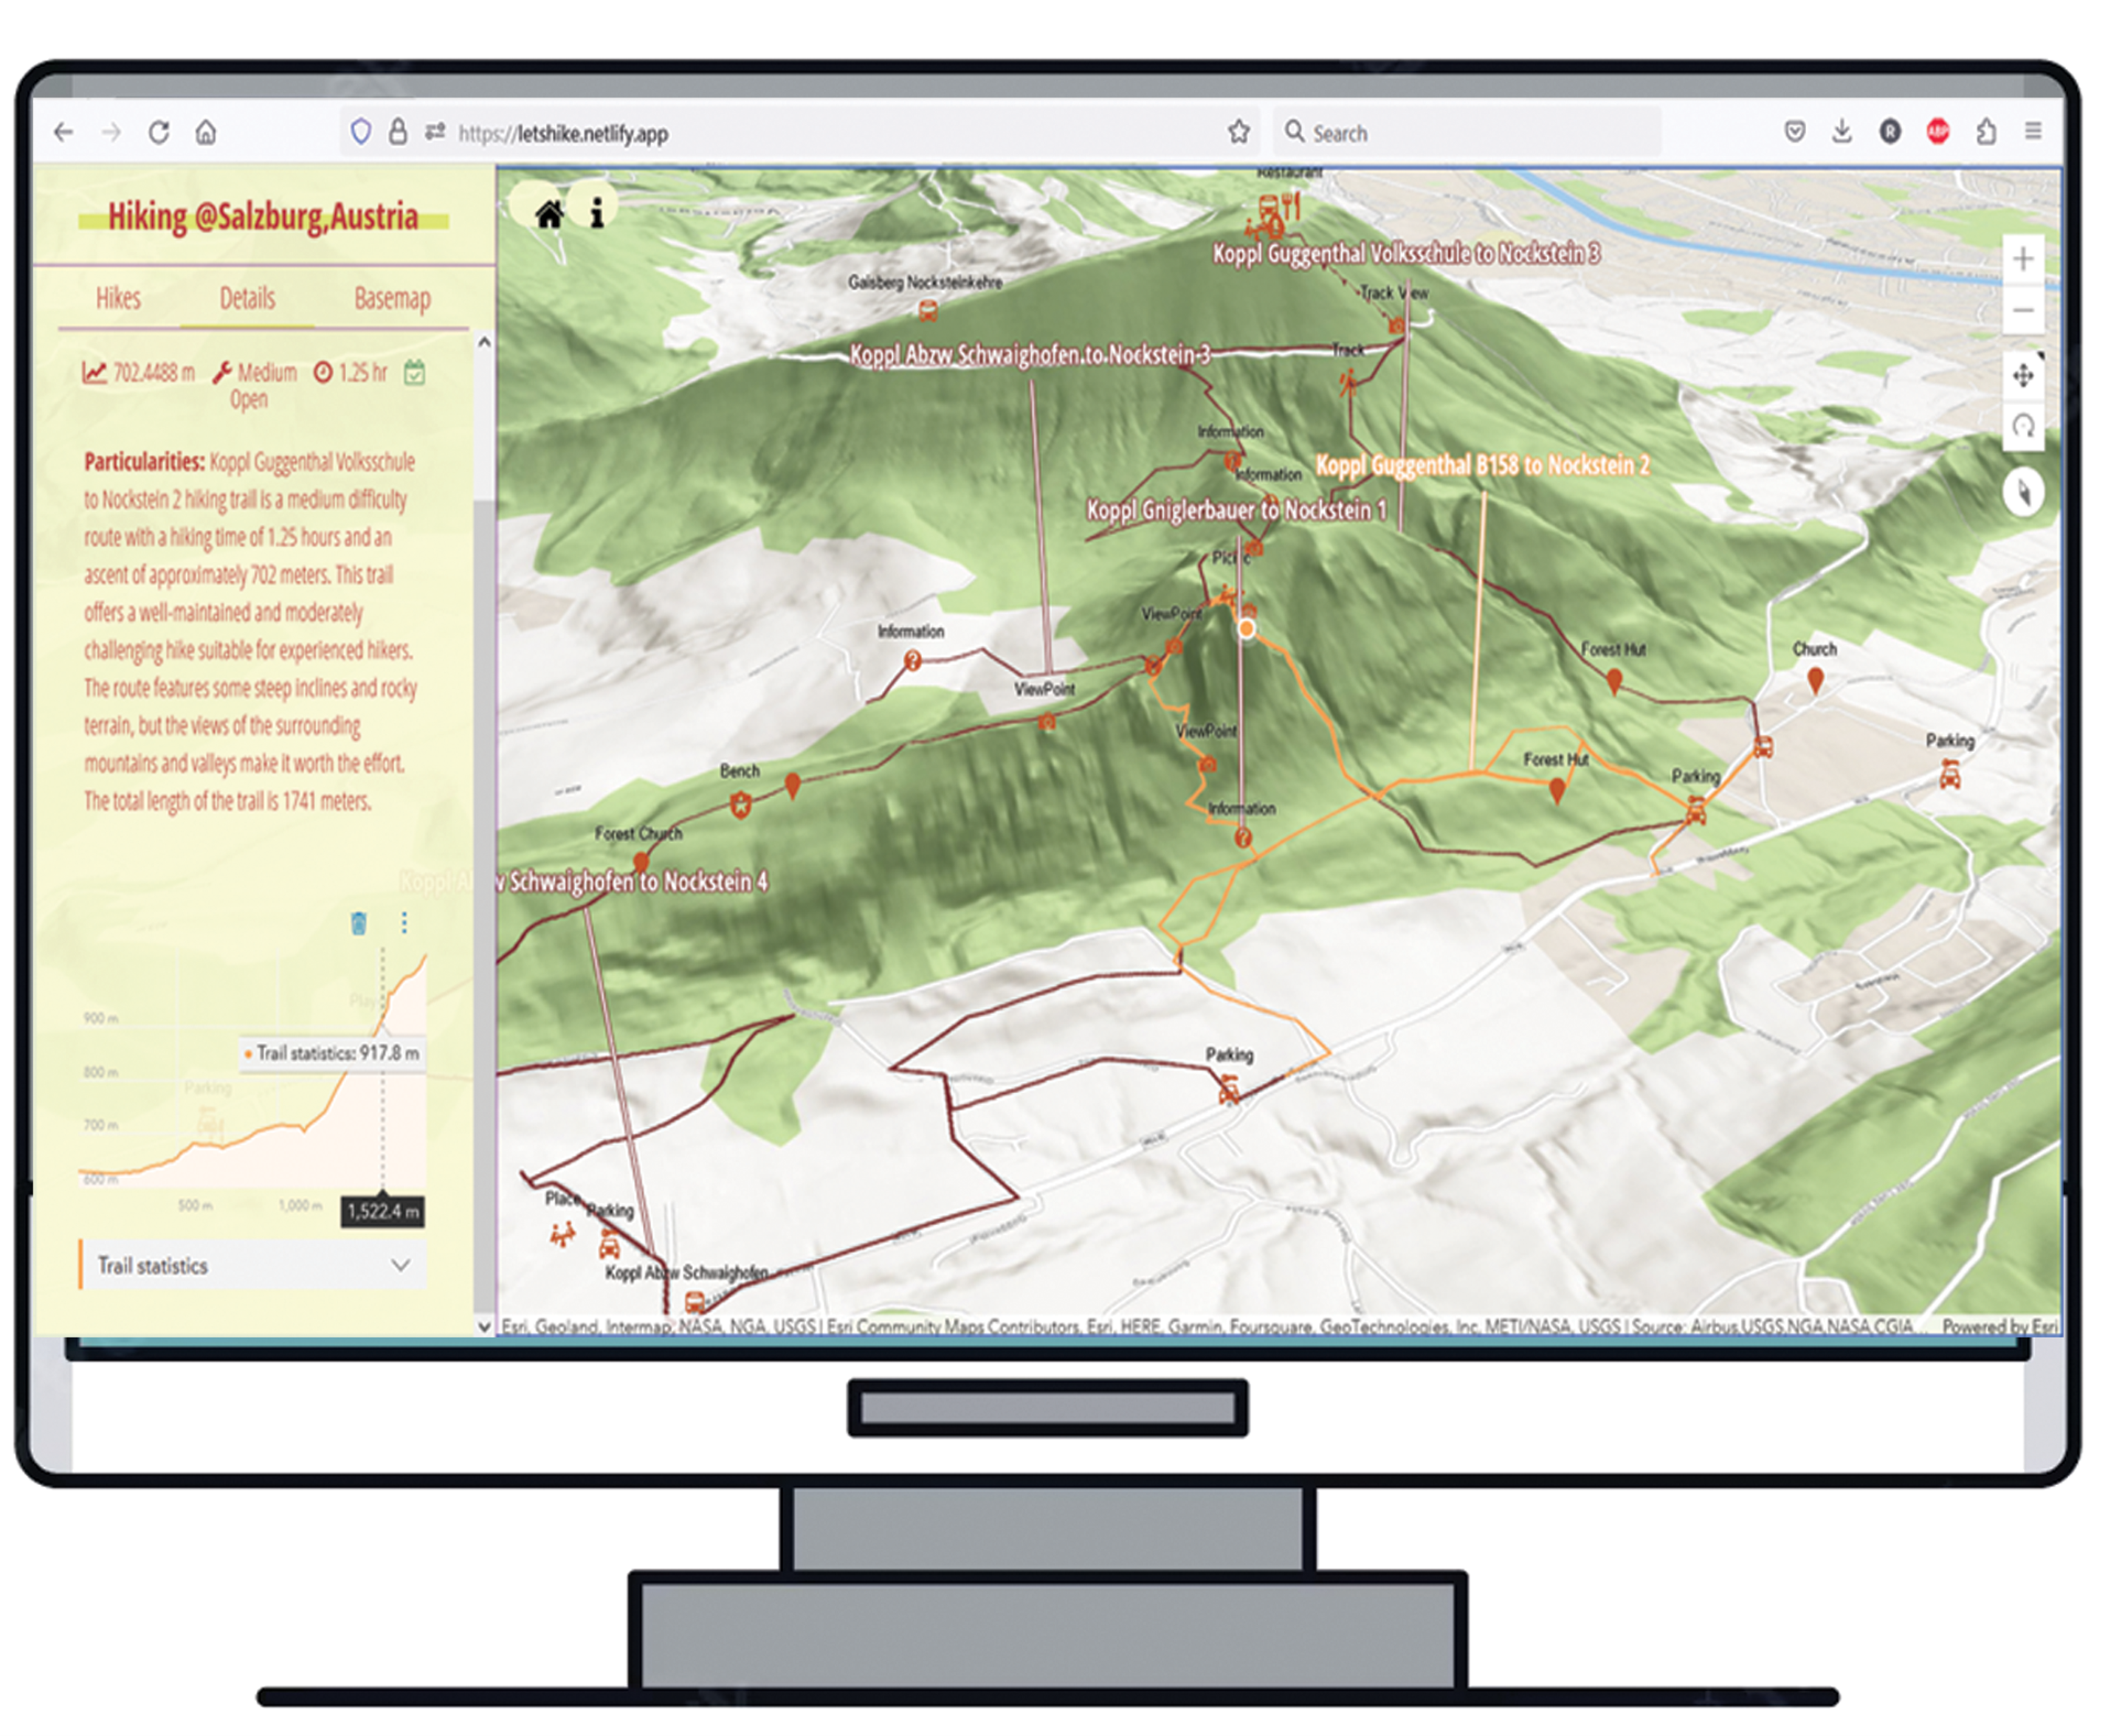Click the Forest Church marker pin
Screen dimensions: 2108x1736
[641, 862]
